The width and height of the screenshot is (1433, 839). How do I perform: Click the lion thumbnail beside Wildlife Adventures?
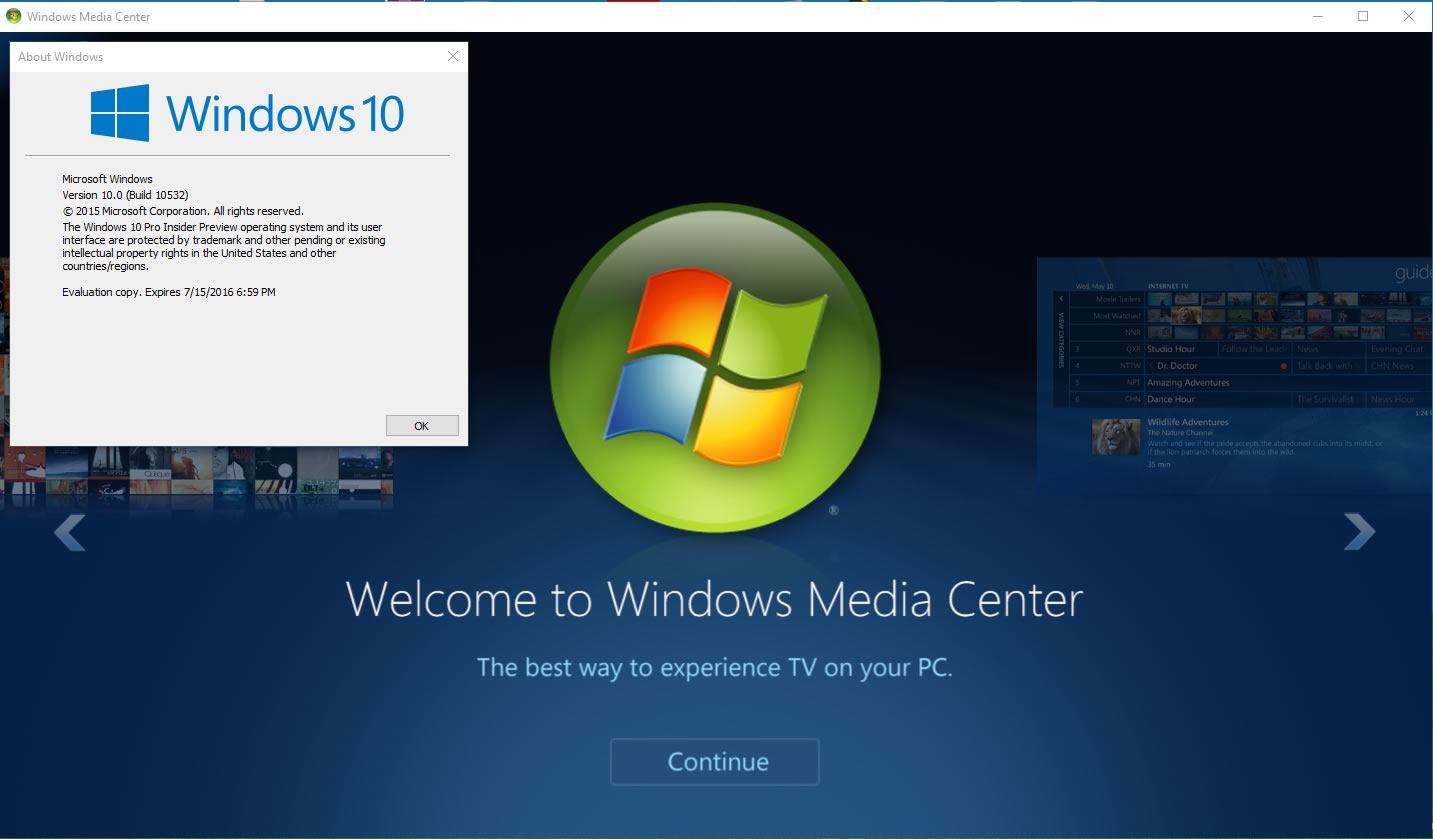click(x=1116, y=437)
